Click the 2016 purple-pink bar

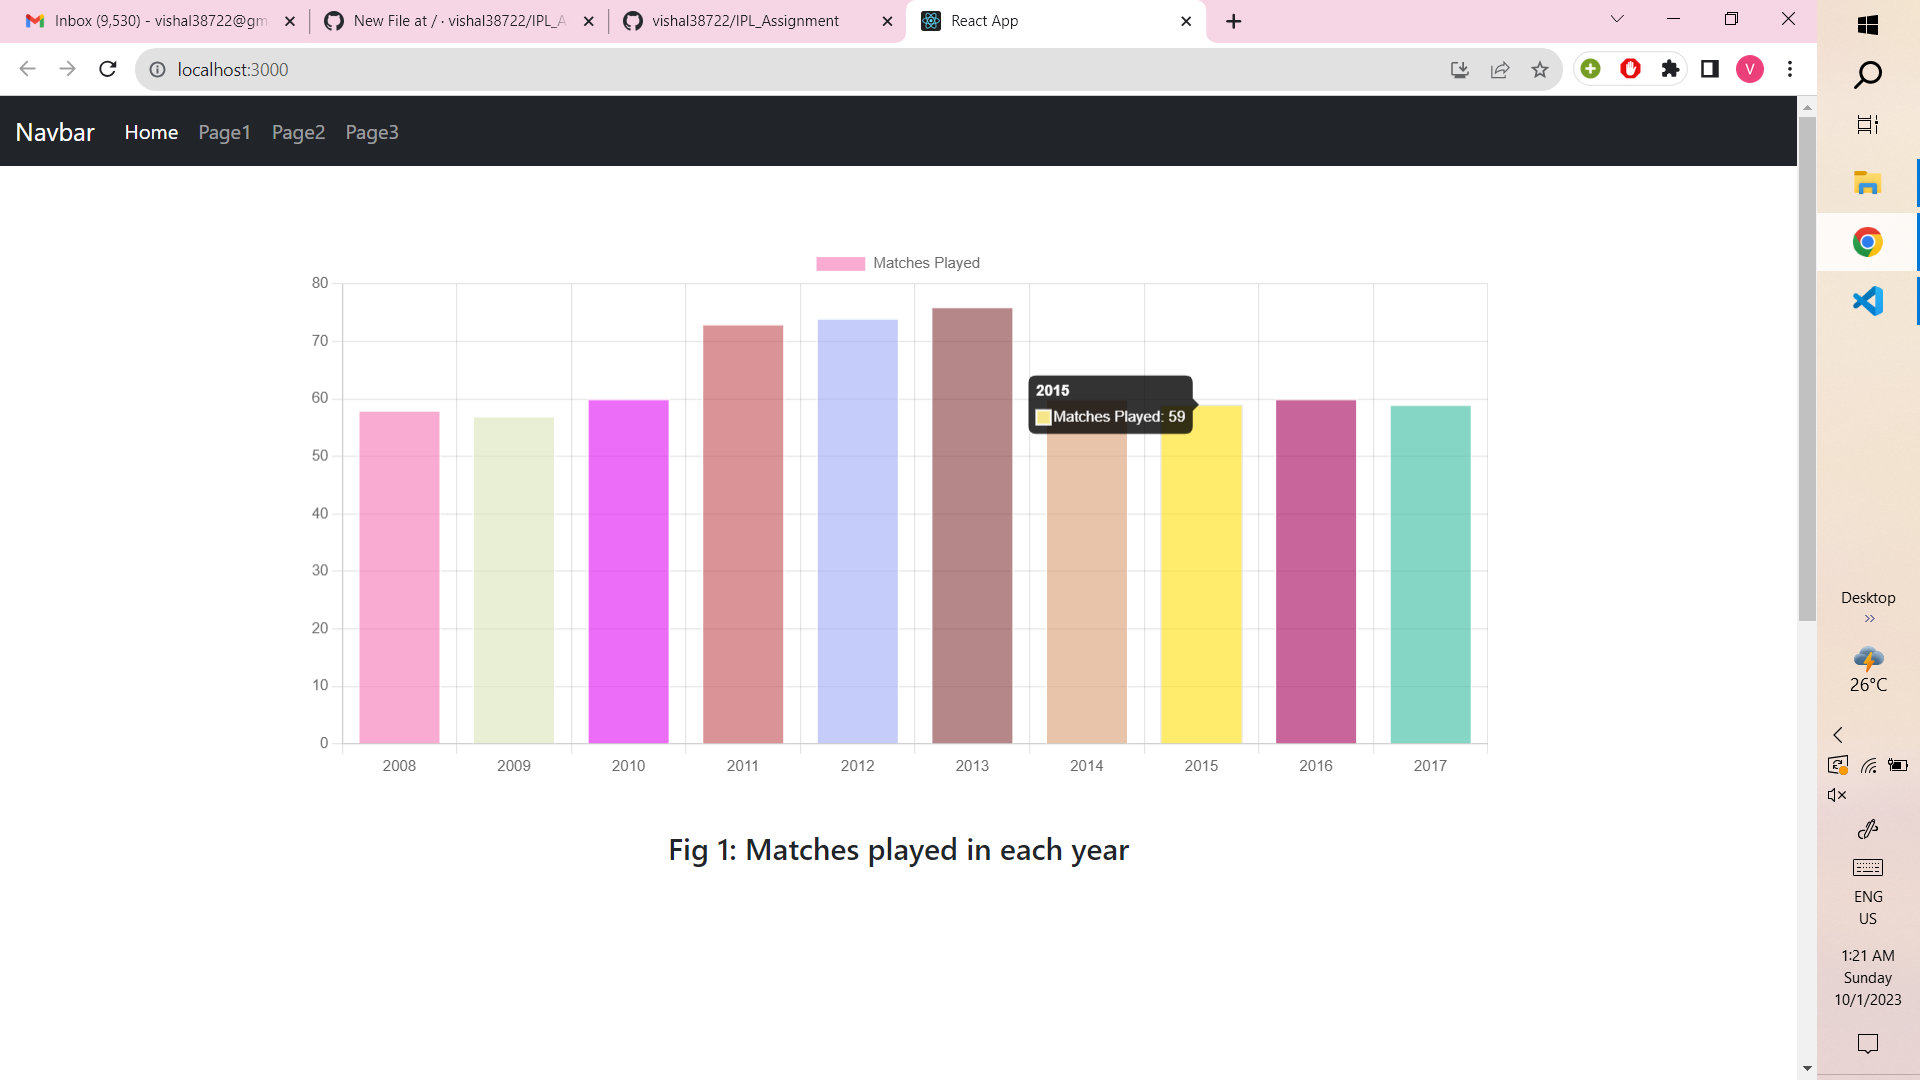coord(1316,572)
